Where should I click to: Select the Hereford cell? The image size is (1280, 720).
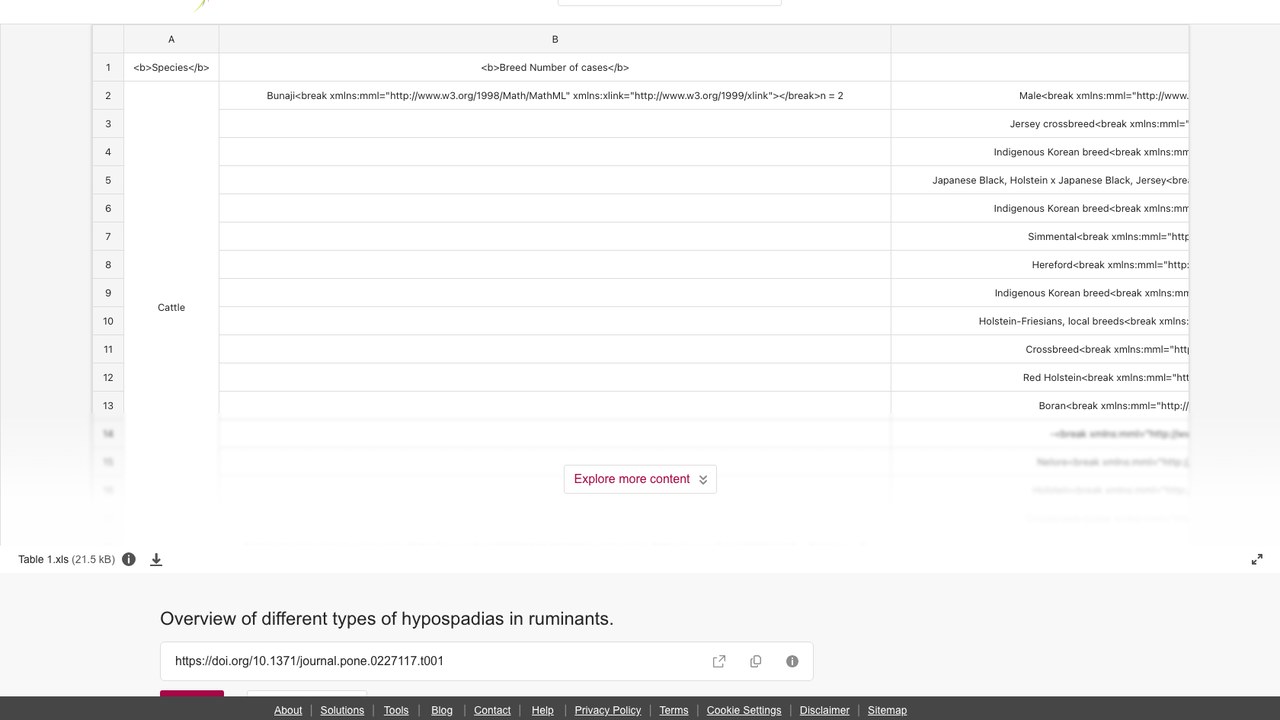pyautogui.click(x=1040, y=265)
